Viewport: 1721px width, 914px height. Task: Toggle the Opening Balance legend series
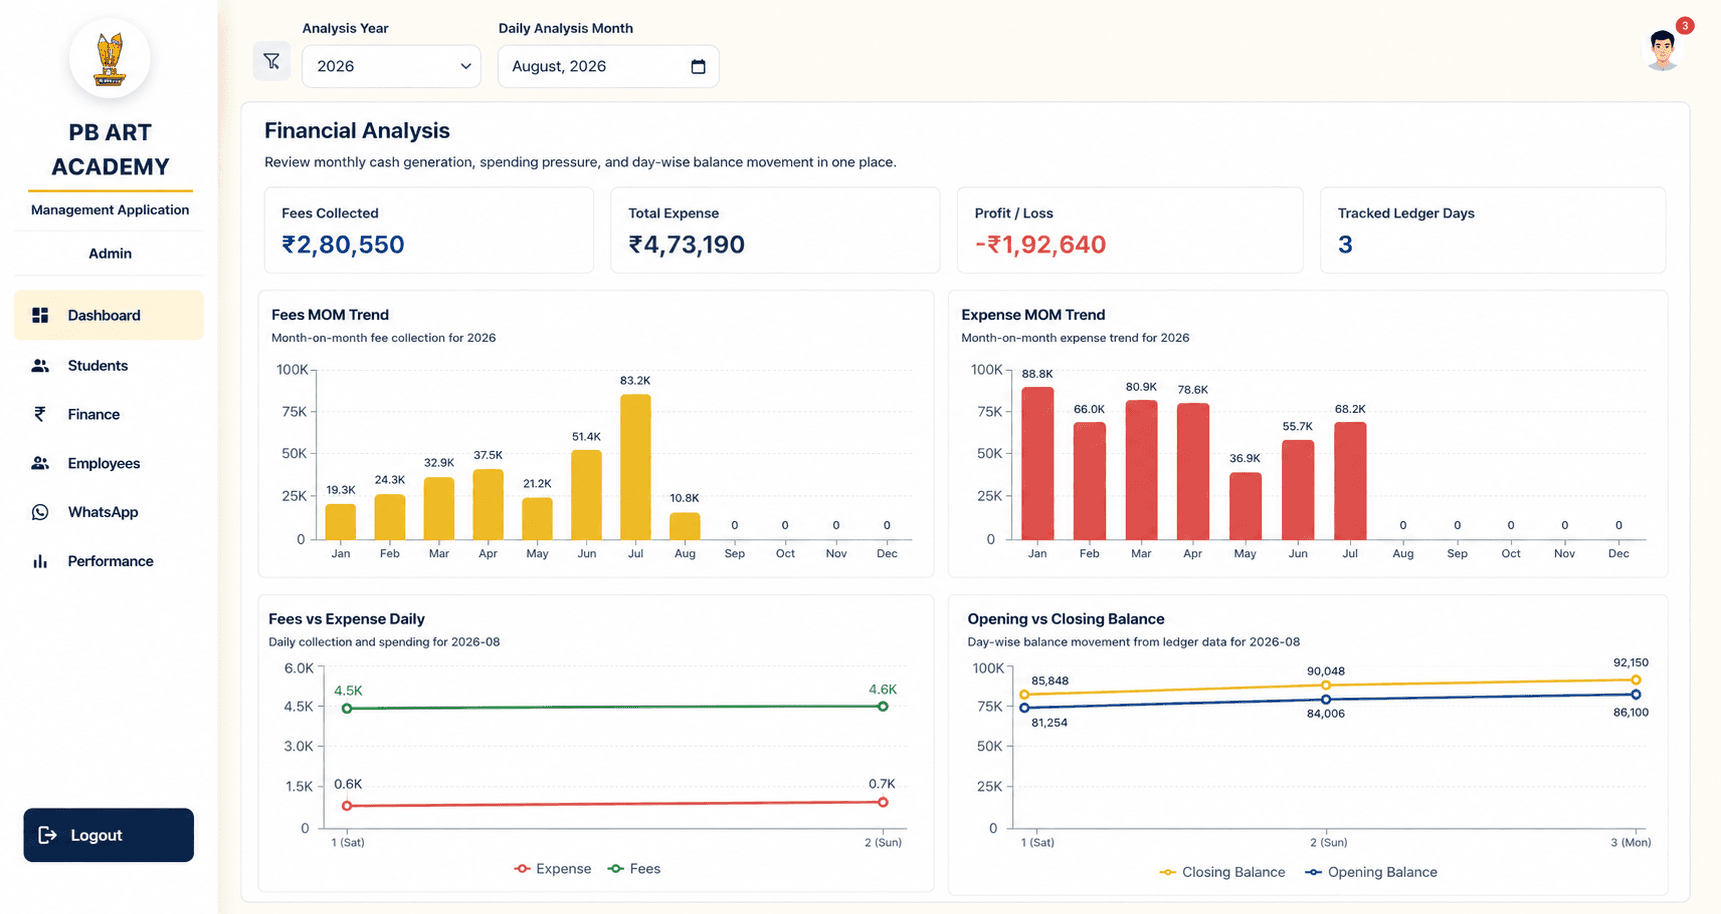[1371, 872]
